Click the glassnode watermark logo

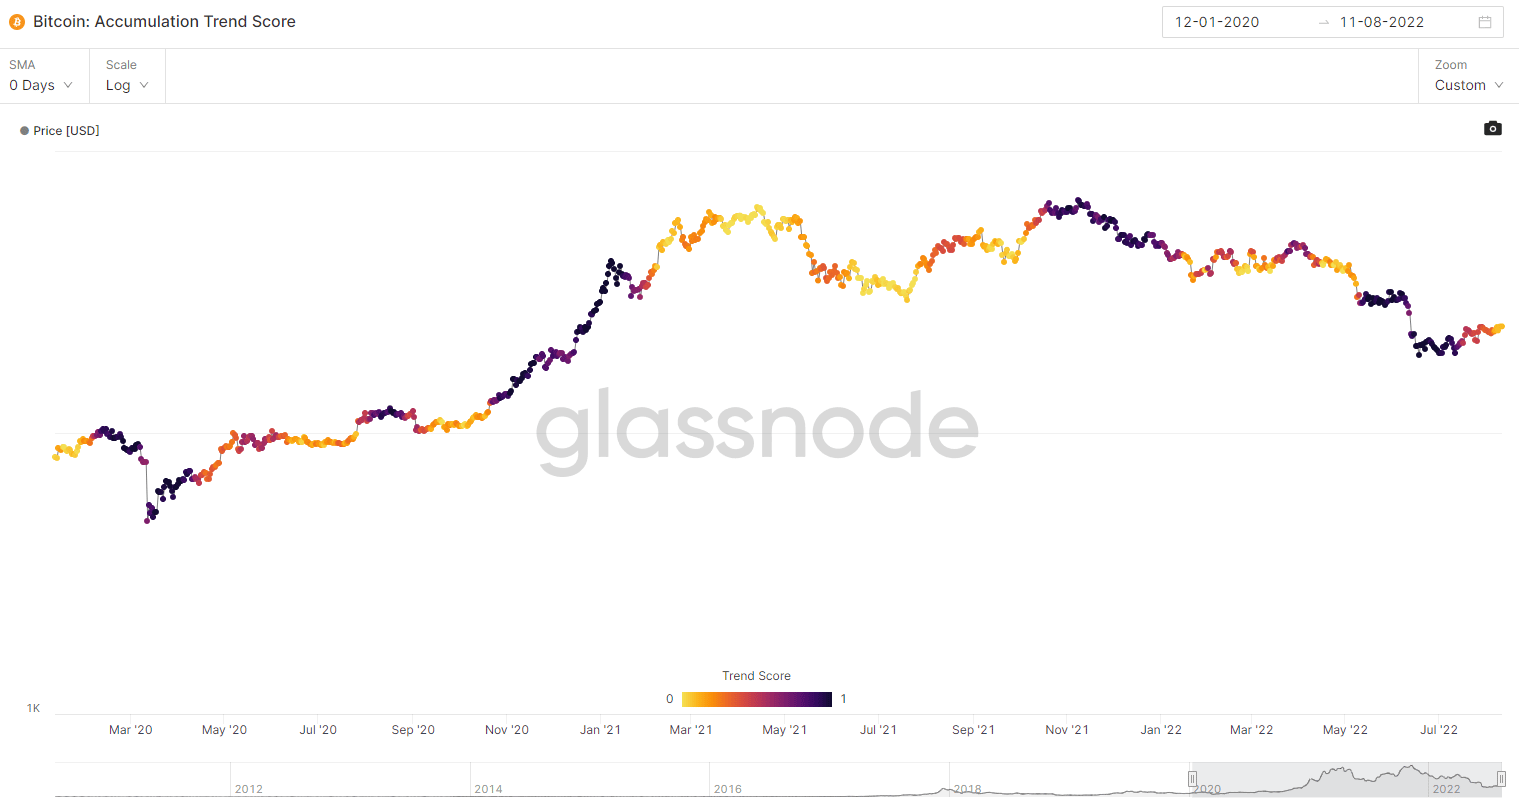click(x=757, y=430)
